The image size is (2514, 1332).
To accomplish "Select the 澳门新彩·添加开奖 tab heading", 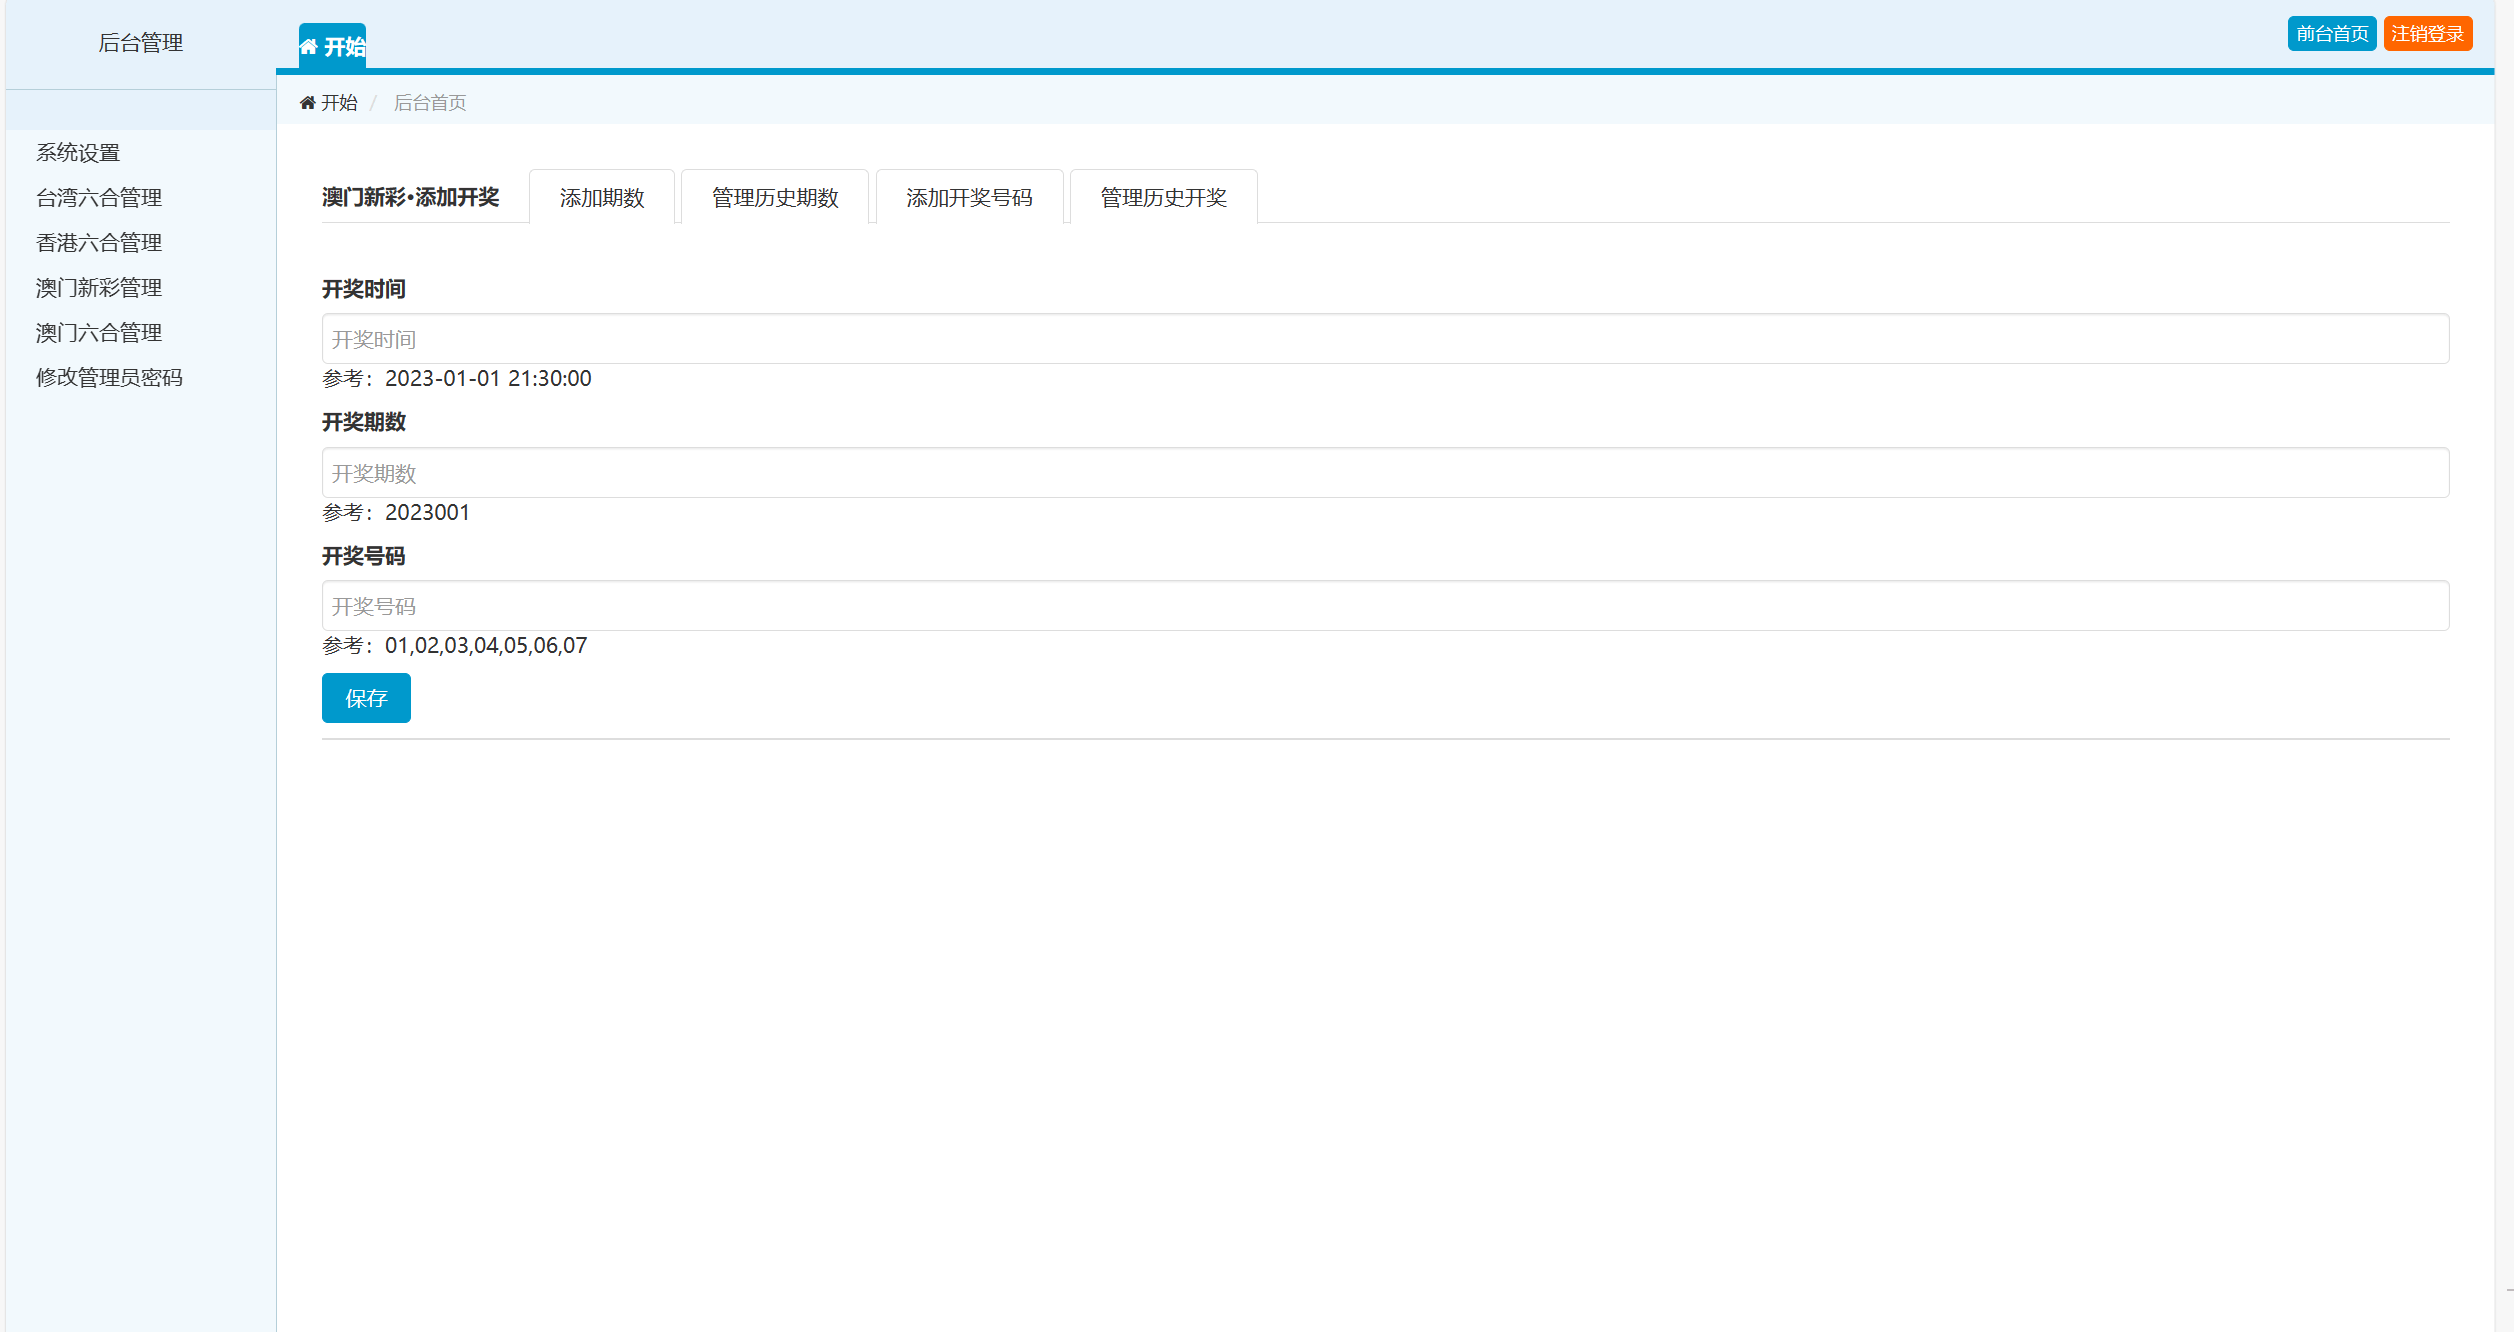I will [410, 197].
